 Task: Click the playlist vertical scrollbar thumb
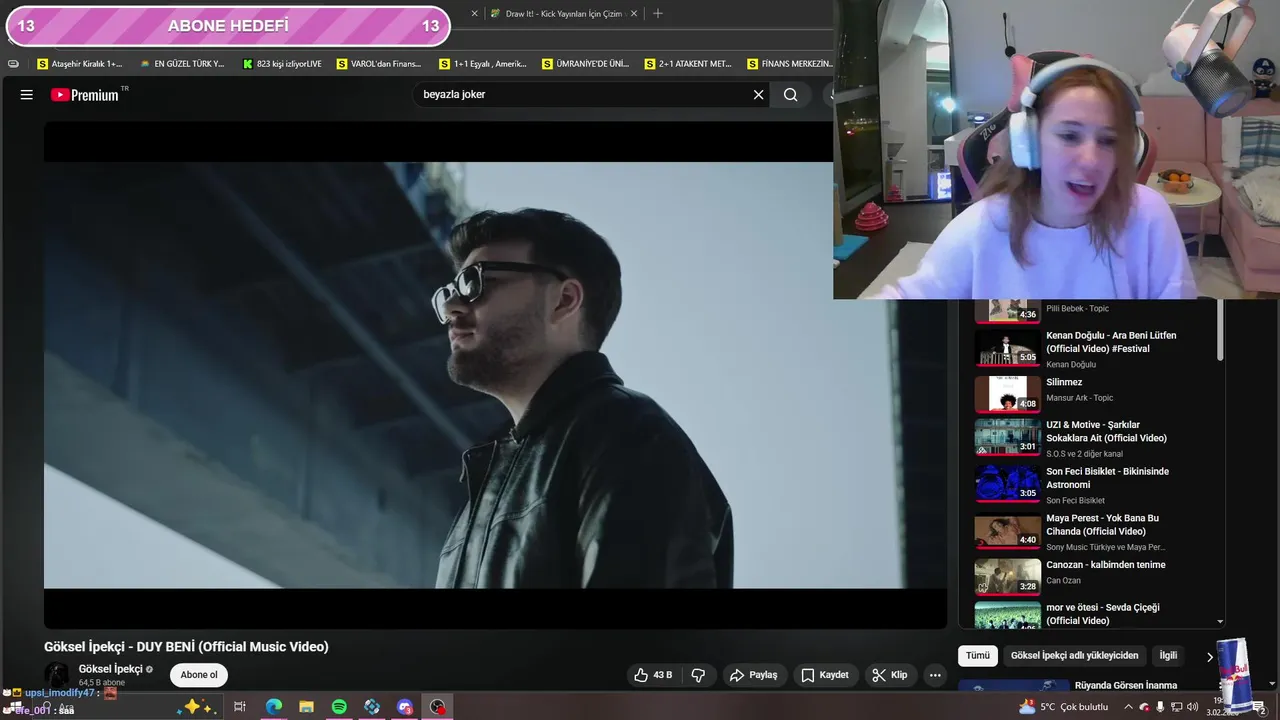(1220, 330)
